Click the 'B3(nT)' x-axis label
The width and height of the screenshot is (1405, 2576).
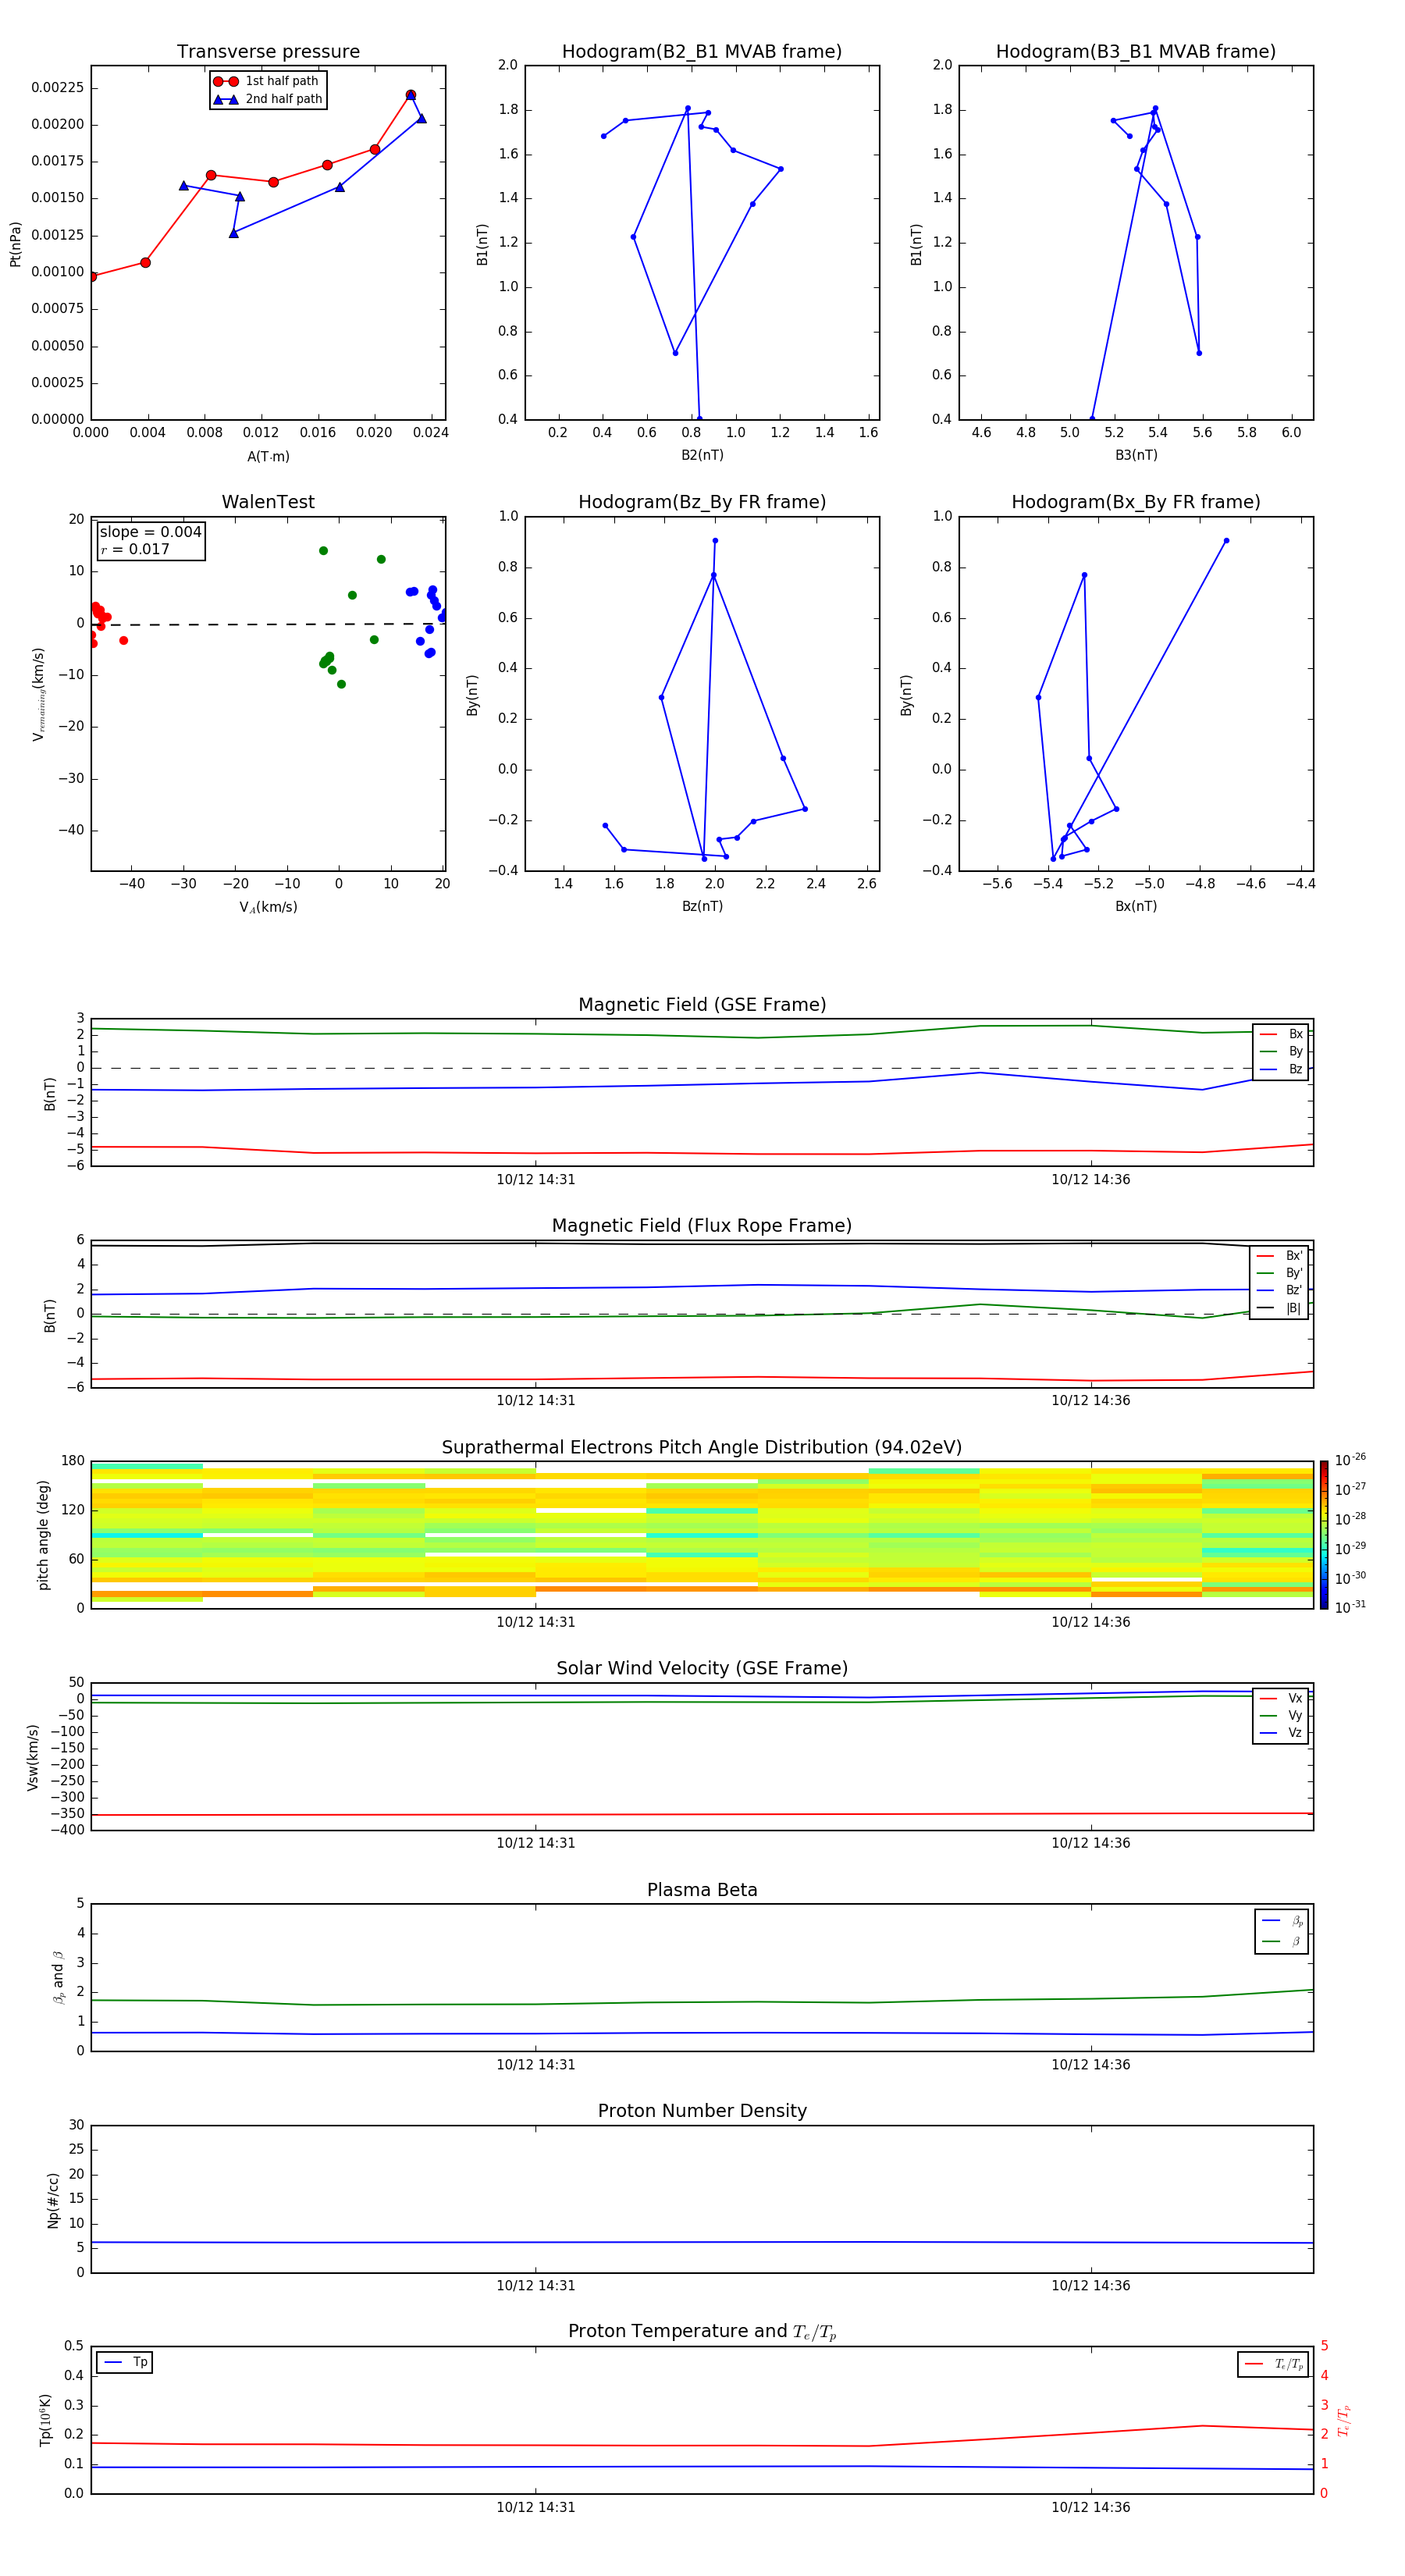tap(1136, 455)
